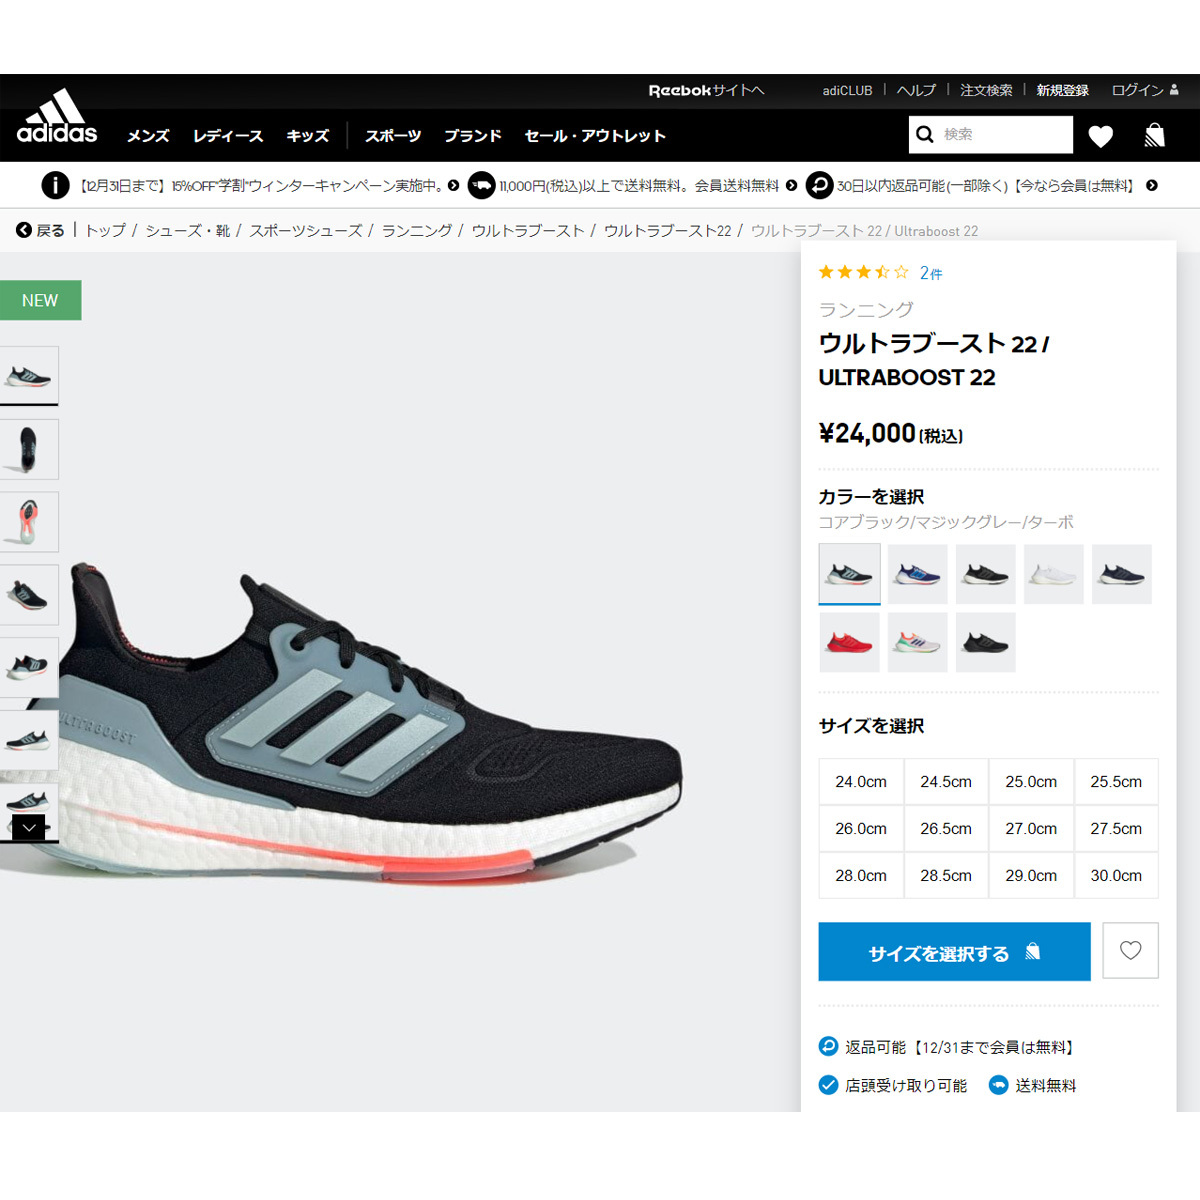Select size 27.5cm
Screen dimensions: 1200x1200
(1116, 829)
